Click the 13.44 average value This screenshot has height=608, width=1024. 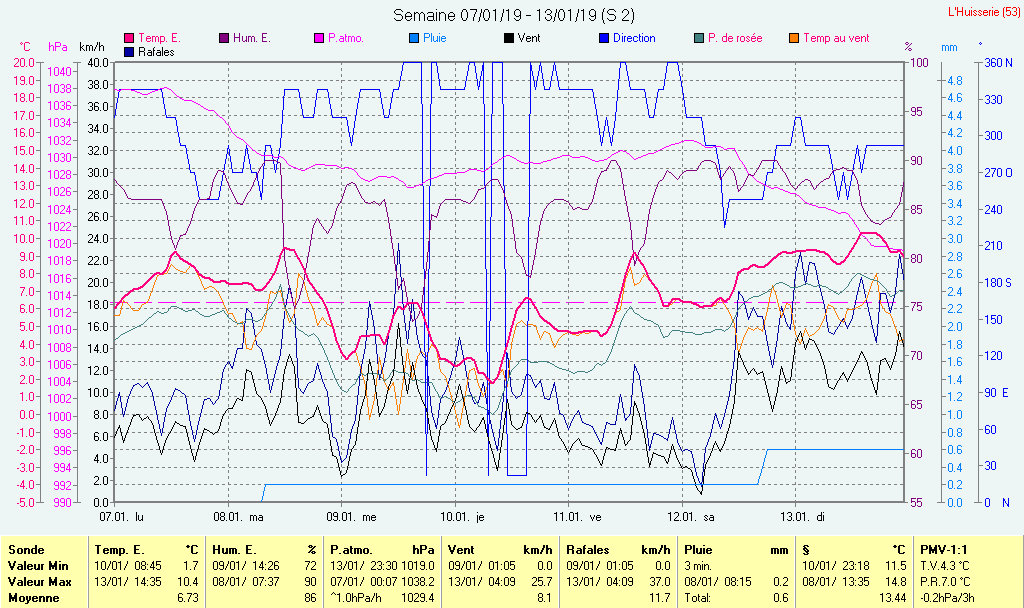[893, 598]
